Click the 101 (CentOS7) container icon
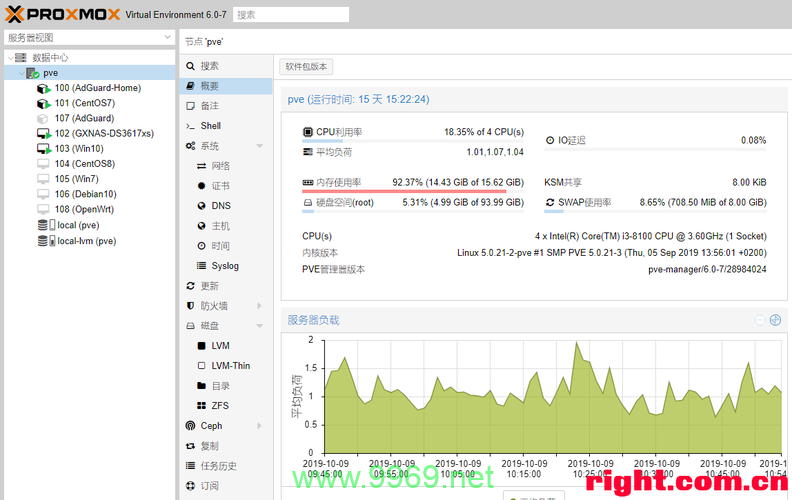The image size is (792, 500). coord(44,104)
